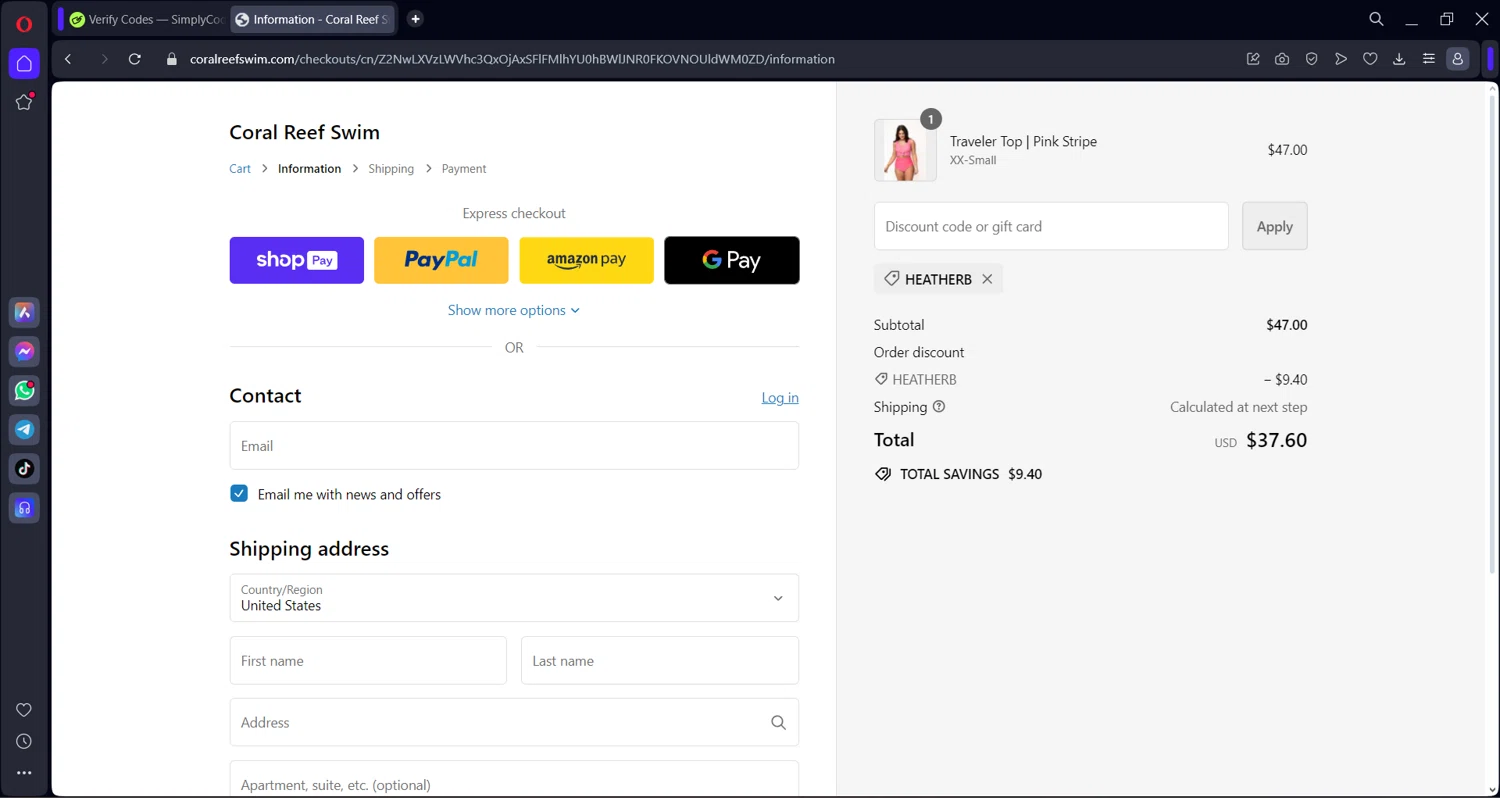The width and height of the screenshot is (1500, 798).
Task: Open WhatsApp in sidebar
Action: coord(24,391)
